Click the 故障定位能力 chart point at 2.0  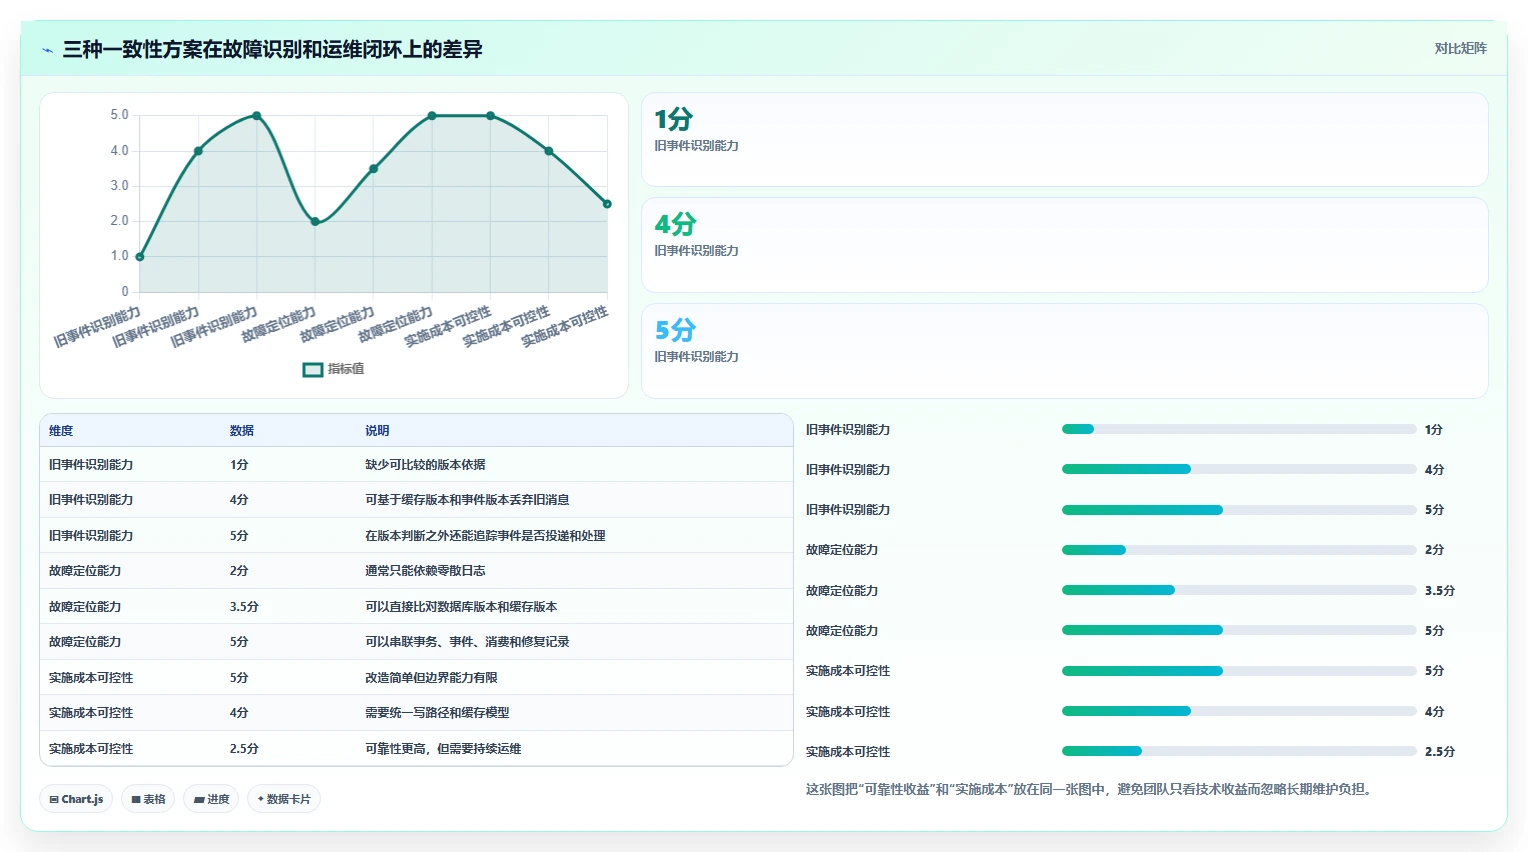click(315, 222)
